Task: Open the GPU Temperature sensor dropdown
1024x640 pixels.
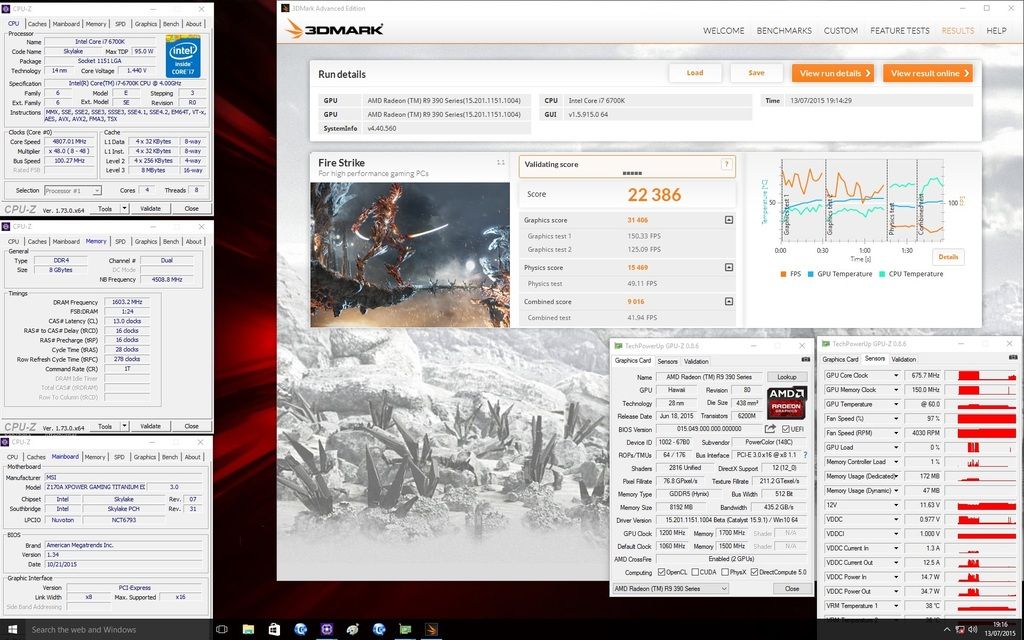Action: [x=895, y=404]
